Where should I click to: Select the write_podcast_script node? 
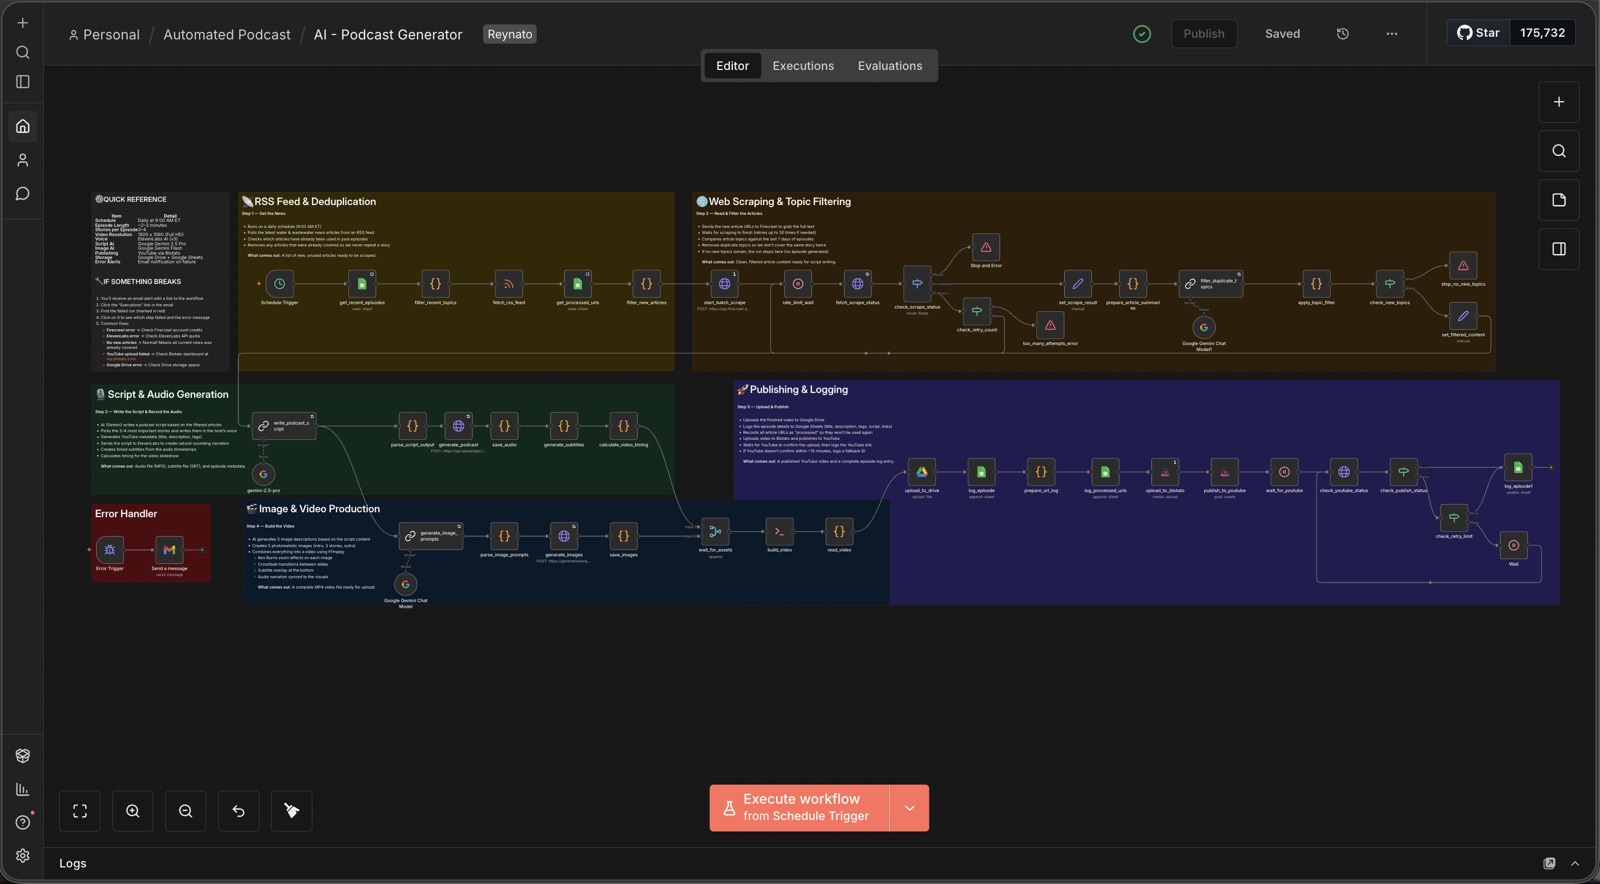(284, 426)
